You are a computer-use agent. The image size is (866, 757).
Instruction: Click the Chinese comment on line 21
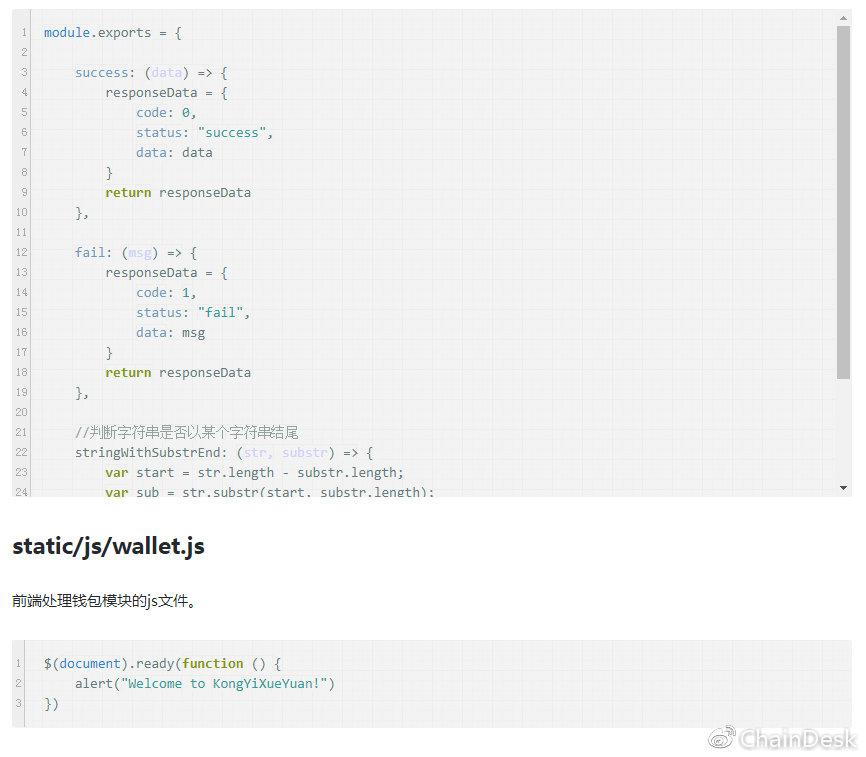click(x=187, y=432)
